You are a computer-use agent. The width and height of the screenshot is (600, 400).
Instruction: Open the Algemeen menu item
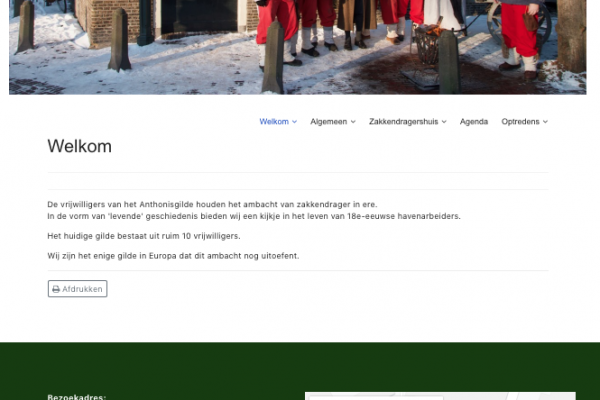point(328,122)
